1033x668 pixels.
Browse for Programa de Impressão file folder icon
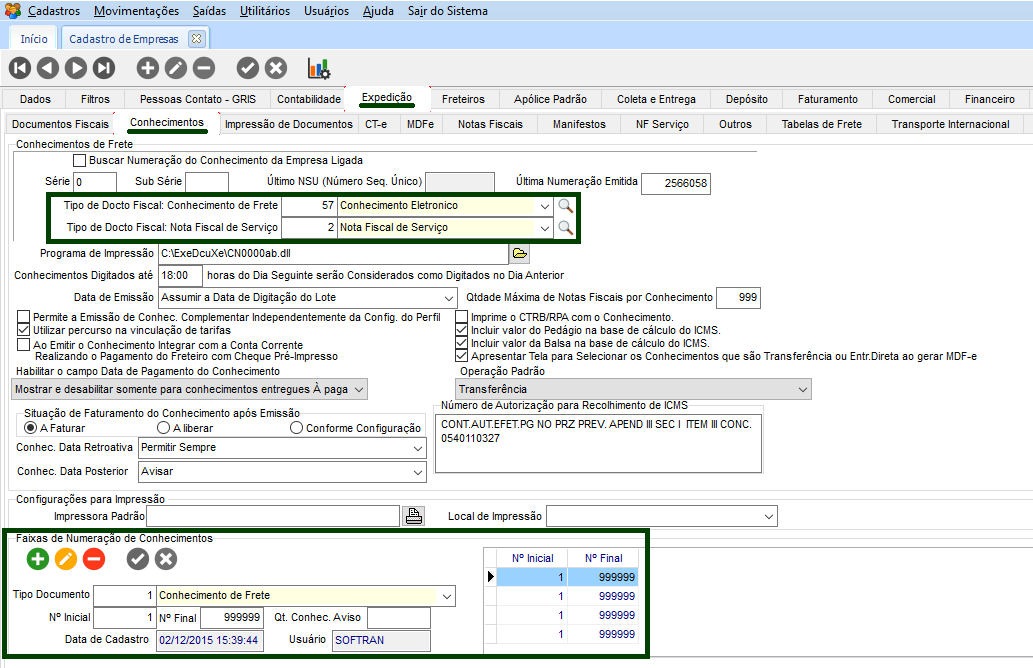coord(519,253)
